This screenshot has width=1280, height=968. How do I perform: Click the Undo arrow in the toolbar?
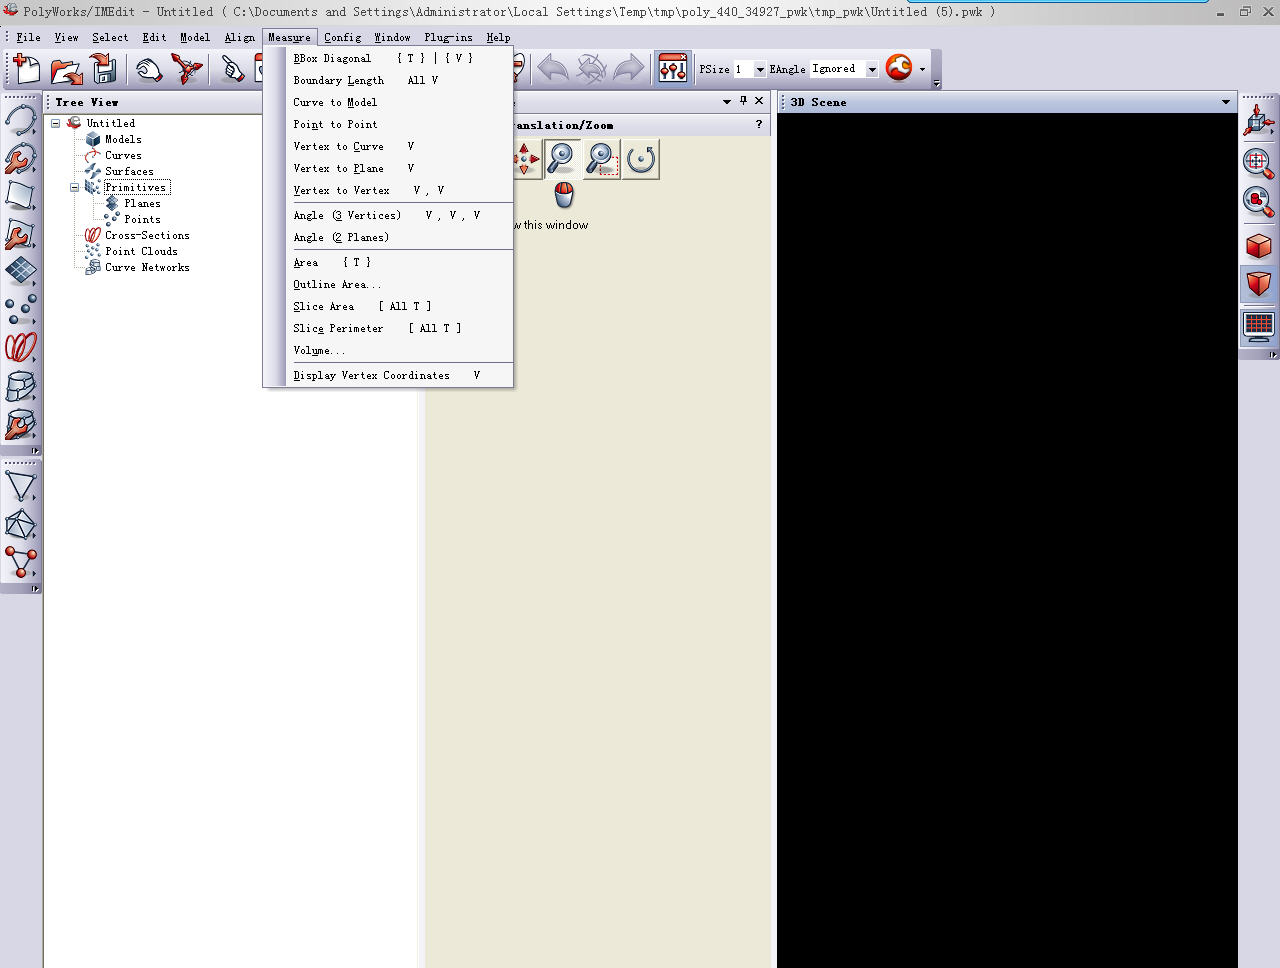click(x=553, y=69)
